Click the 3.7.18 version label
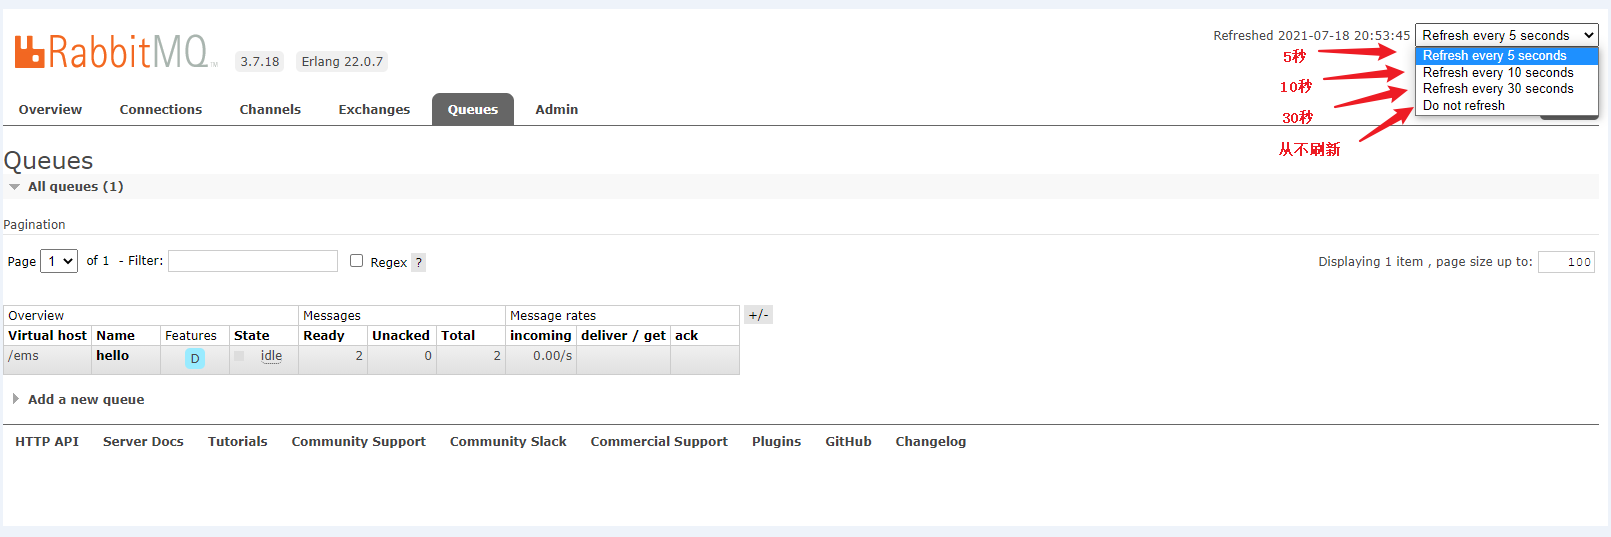This screenshot has height=537, width=1611. 260,61
